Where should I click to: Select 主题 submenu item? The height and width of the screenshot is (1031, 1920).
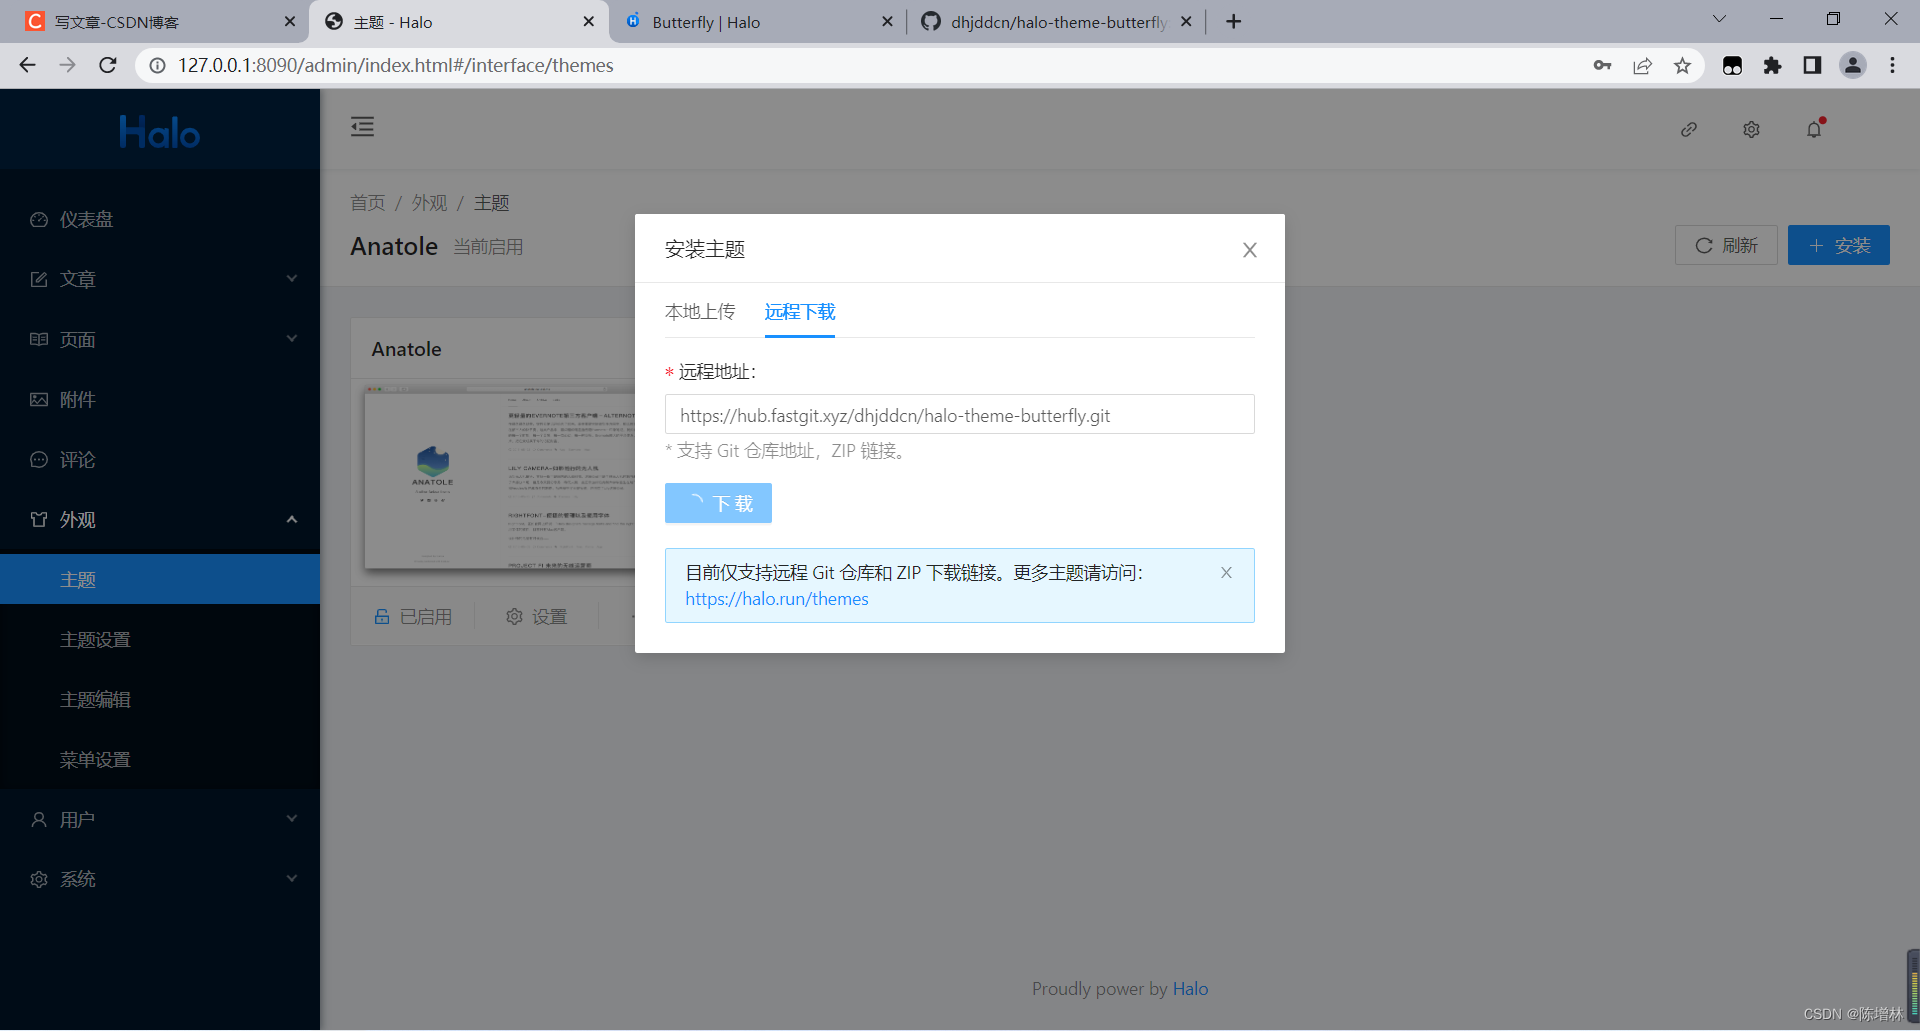[160, 579]
